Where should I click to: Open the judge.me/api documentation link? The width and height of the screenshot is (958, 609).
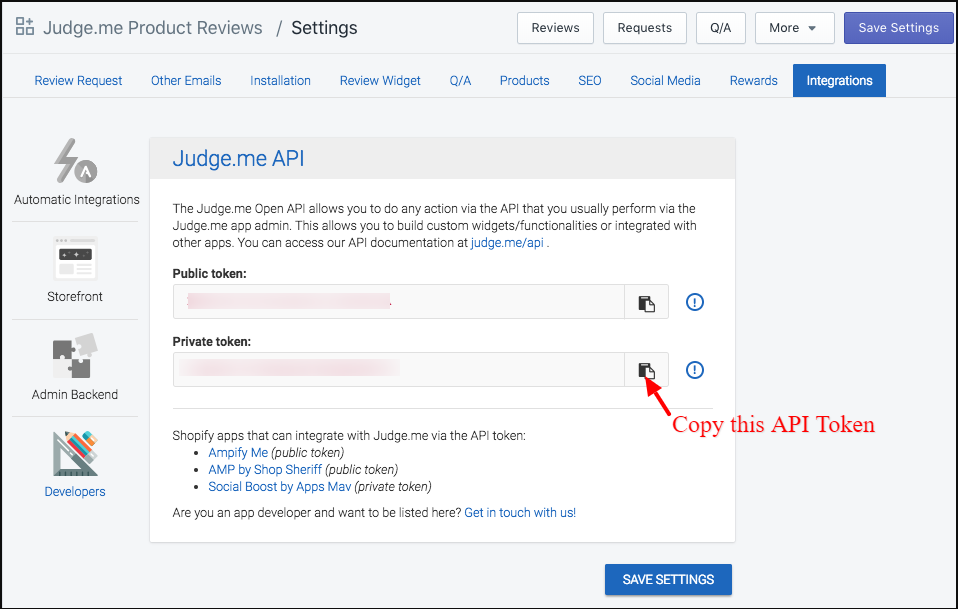[x=506, y=243]
